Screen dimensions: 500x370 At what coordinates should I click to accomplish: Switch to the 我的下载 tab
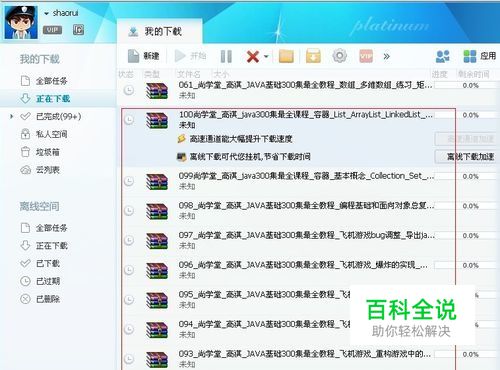pos(159,32)
